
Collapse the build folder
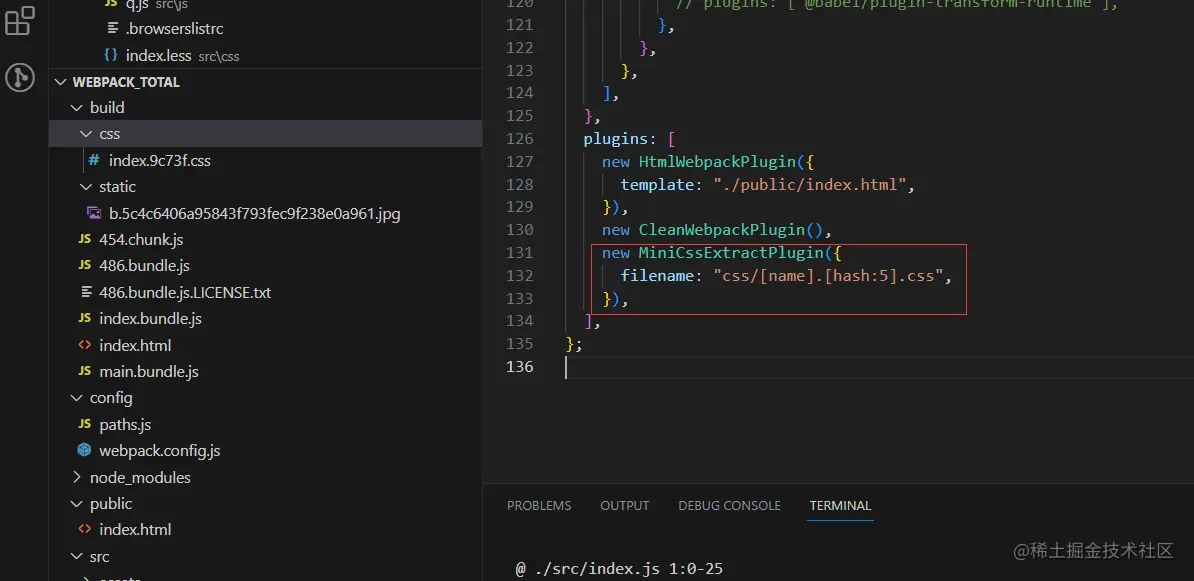[x=76, y=108]
